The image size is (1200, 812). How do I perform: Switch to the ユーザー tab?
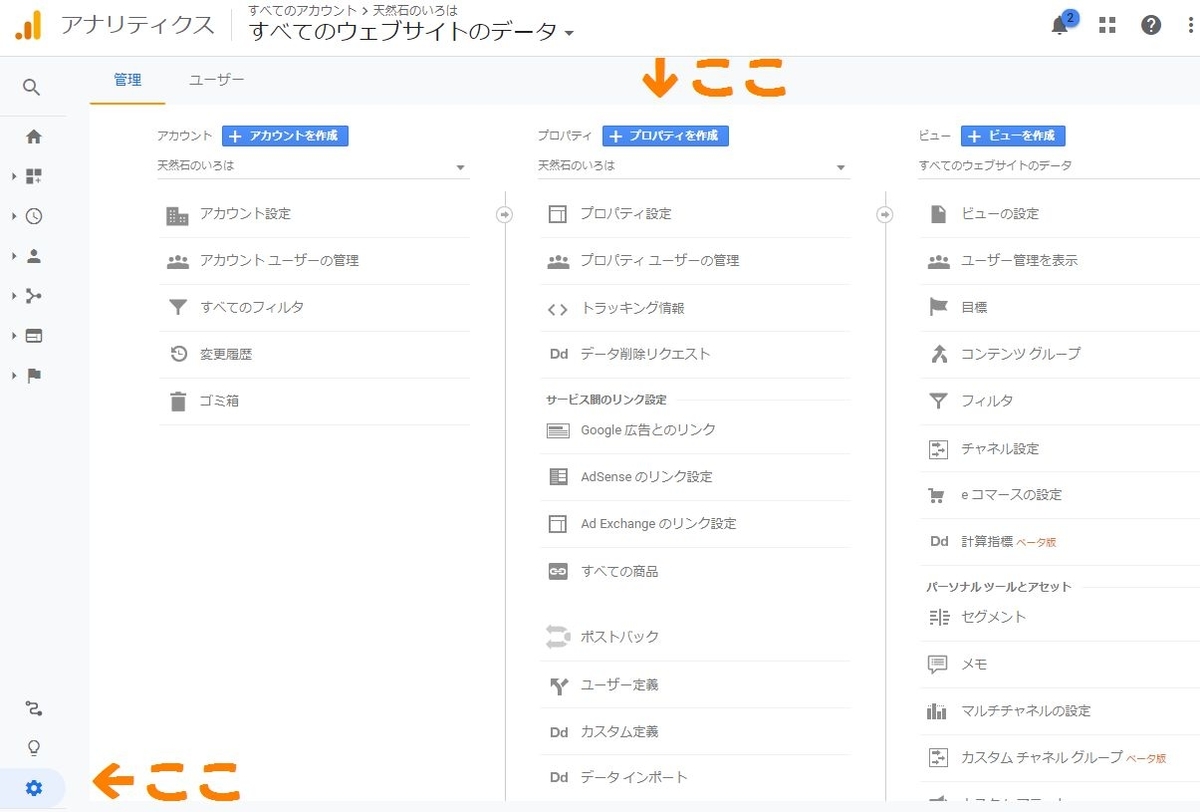(x=215, y=80)
